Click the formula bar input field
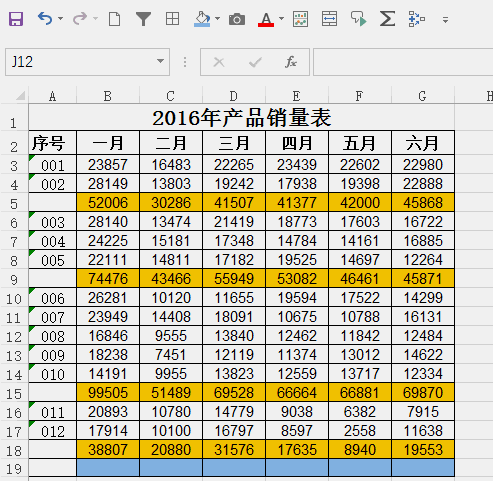Screen dimensions: 493x481 point(403,62)
